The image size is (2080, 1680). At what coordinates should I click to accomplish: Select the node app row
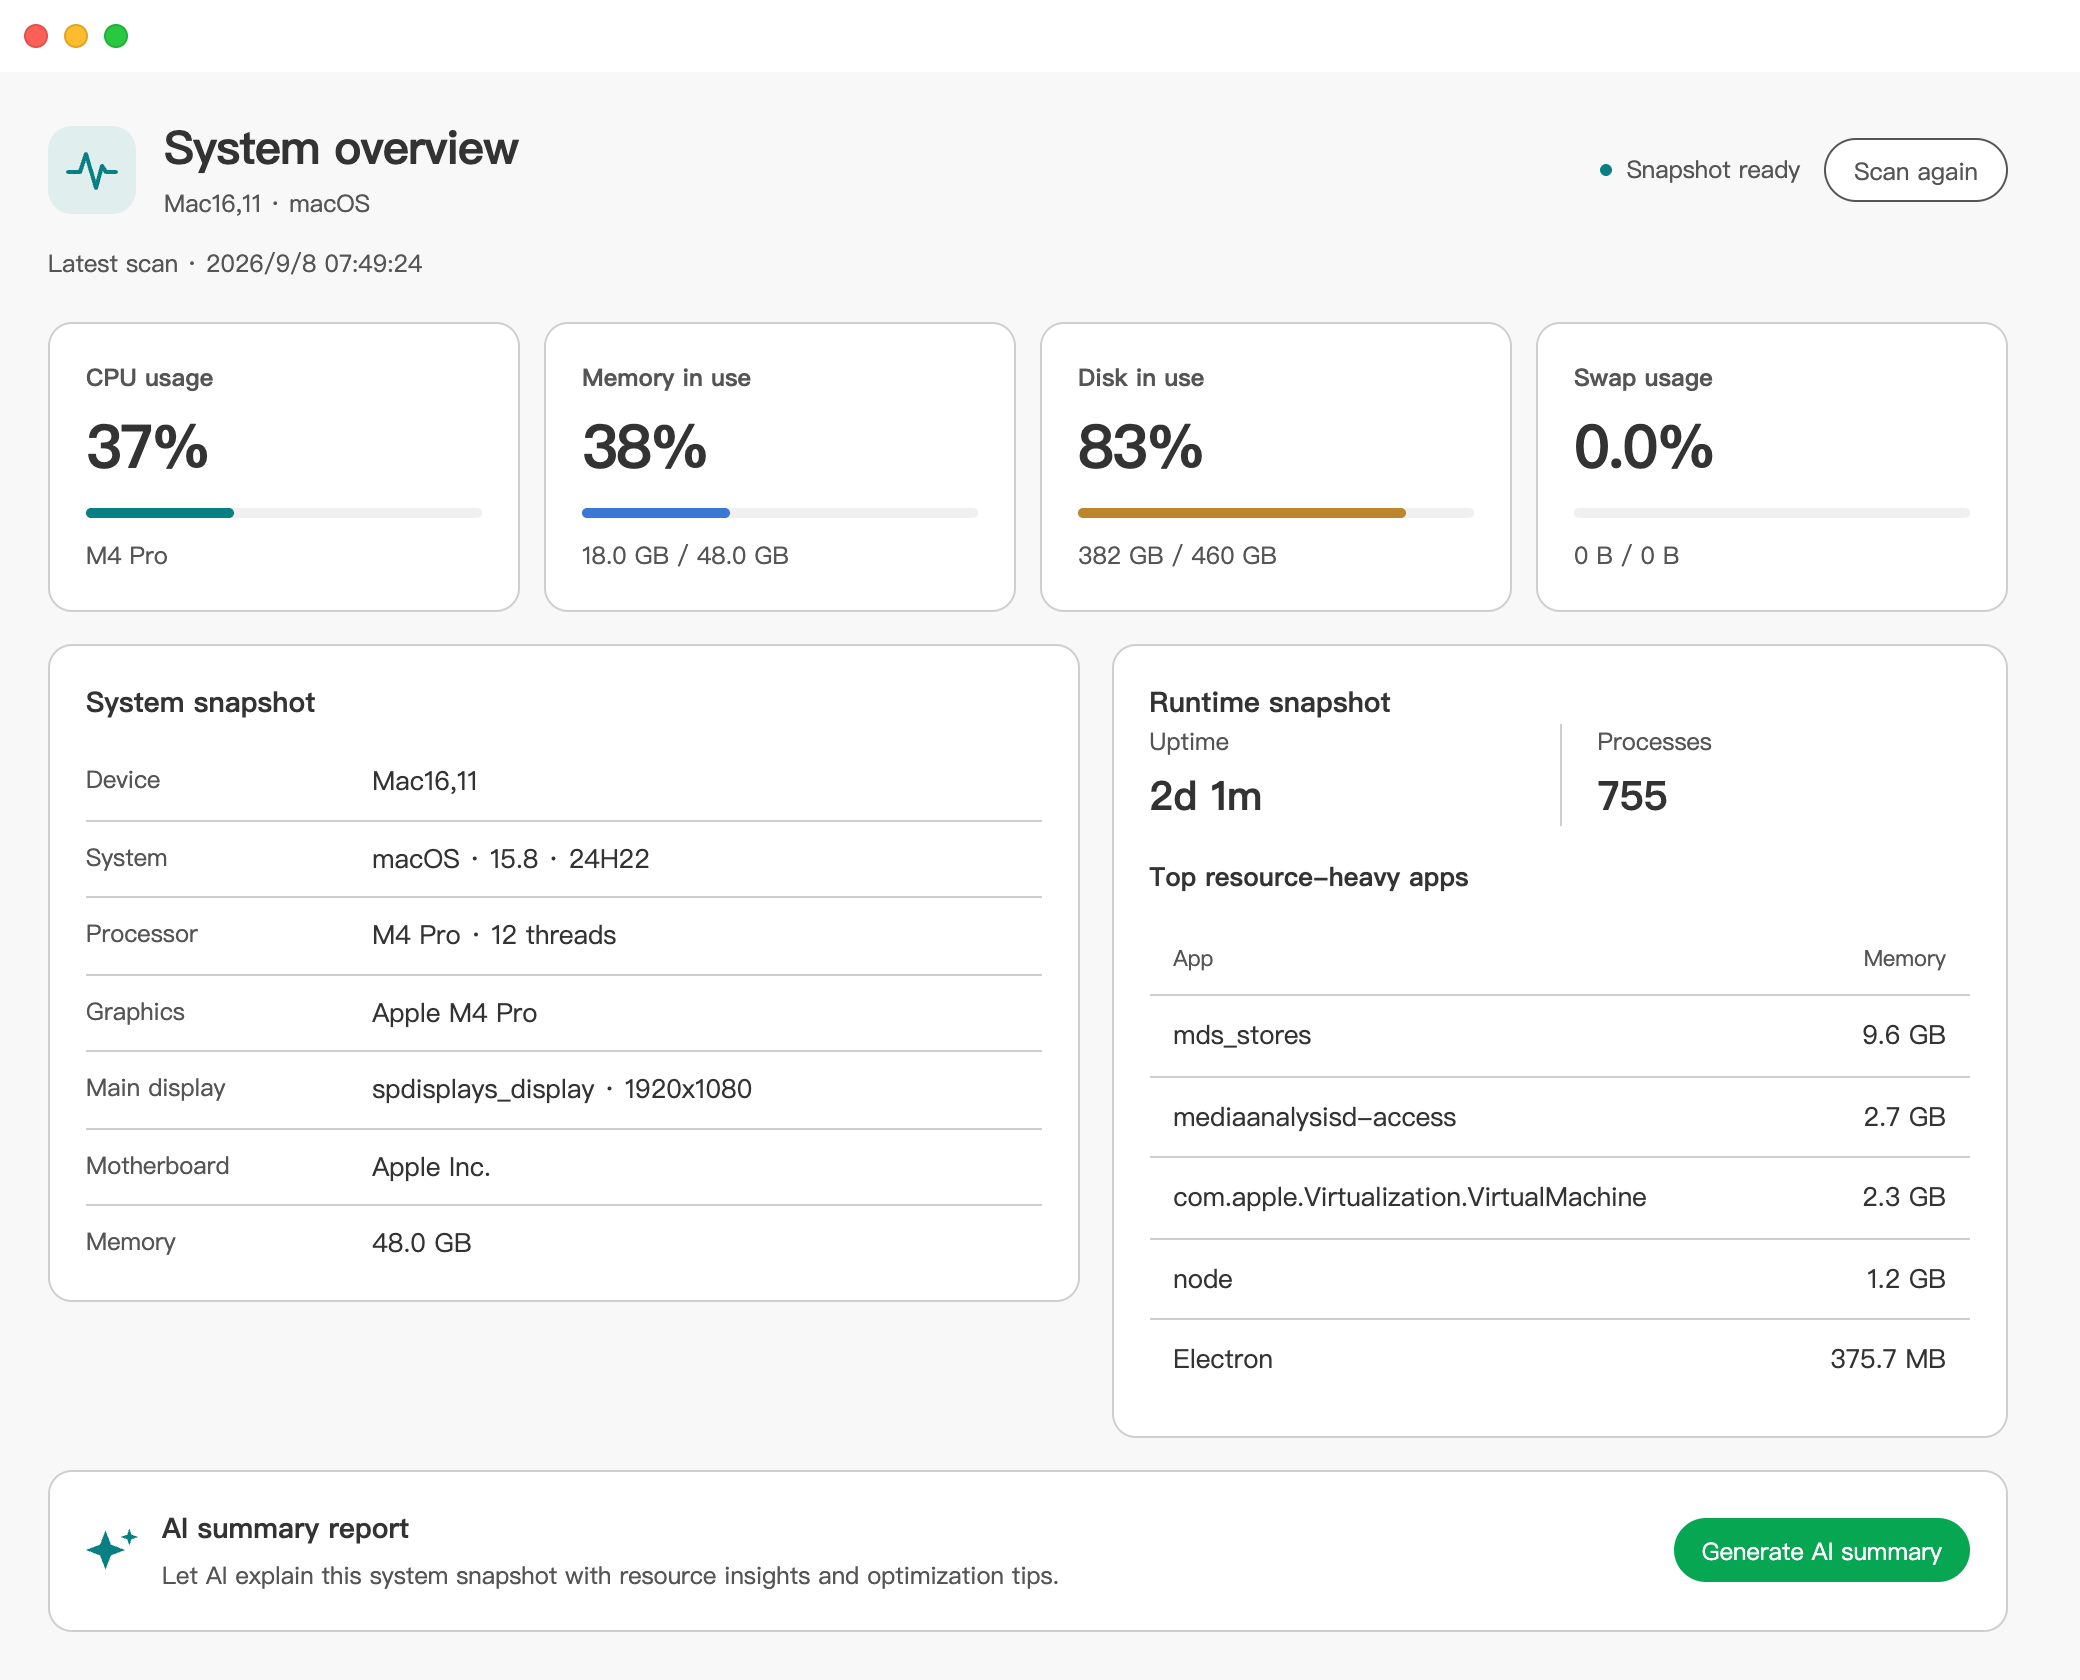(x=1559, y=1279)
